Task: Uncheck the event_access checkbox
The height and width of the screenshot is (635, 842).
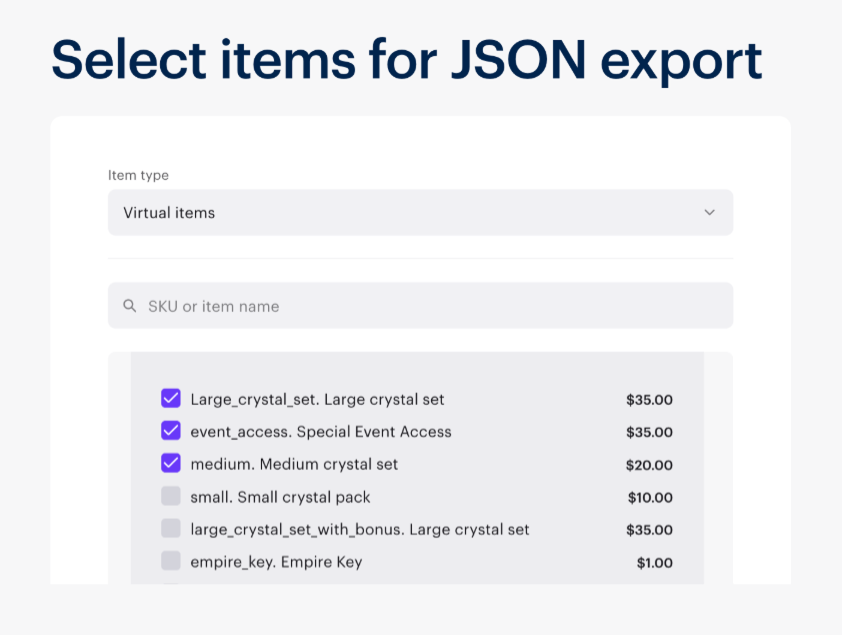Action: coord(171,432)
